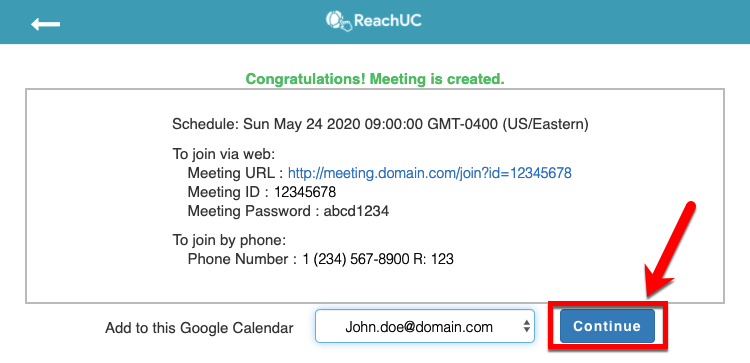
Task: Click the 'Meeting URL :' label text
Action: coord(235,173)
